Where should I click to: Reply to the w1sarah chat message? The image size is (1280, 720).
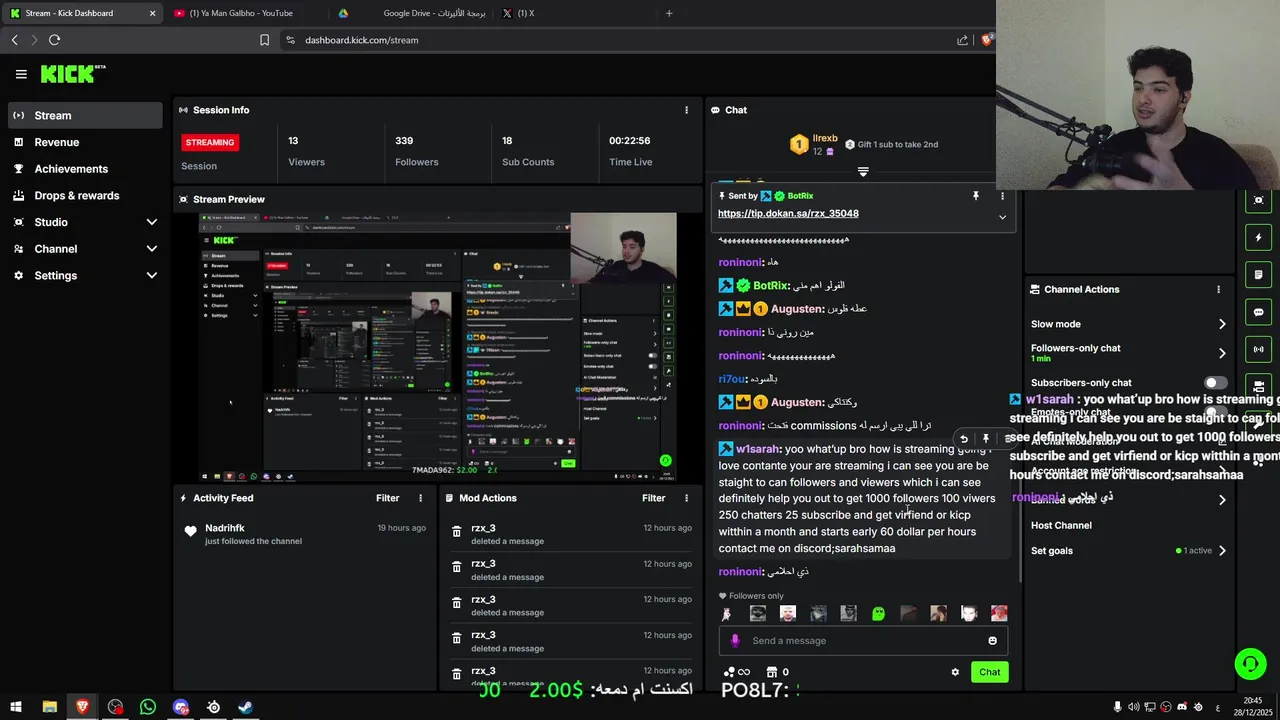964,438
